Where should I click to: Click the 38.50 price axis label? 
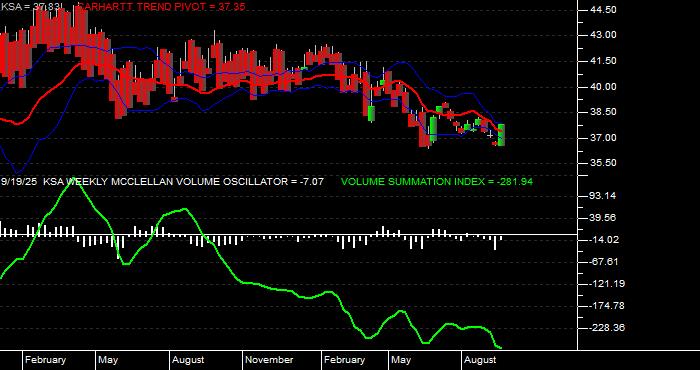pyautogui.click(x=603, y=112)
